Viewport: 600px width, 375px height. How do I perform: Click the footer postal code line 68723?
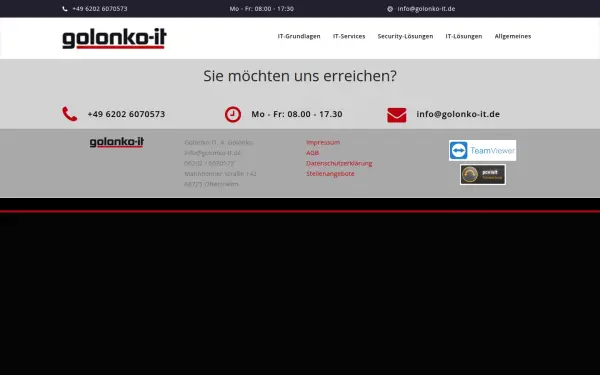point(212,184)
